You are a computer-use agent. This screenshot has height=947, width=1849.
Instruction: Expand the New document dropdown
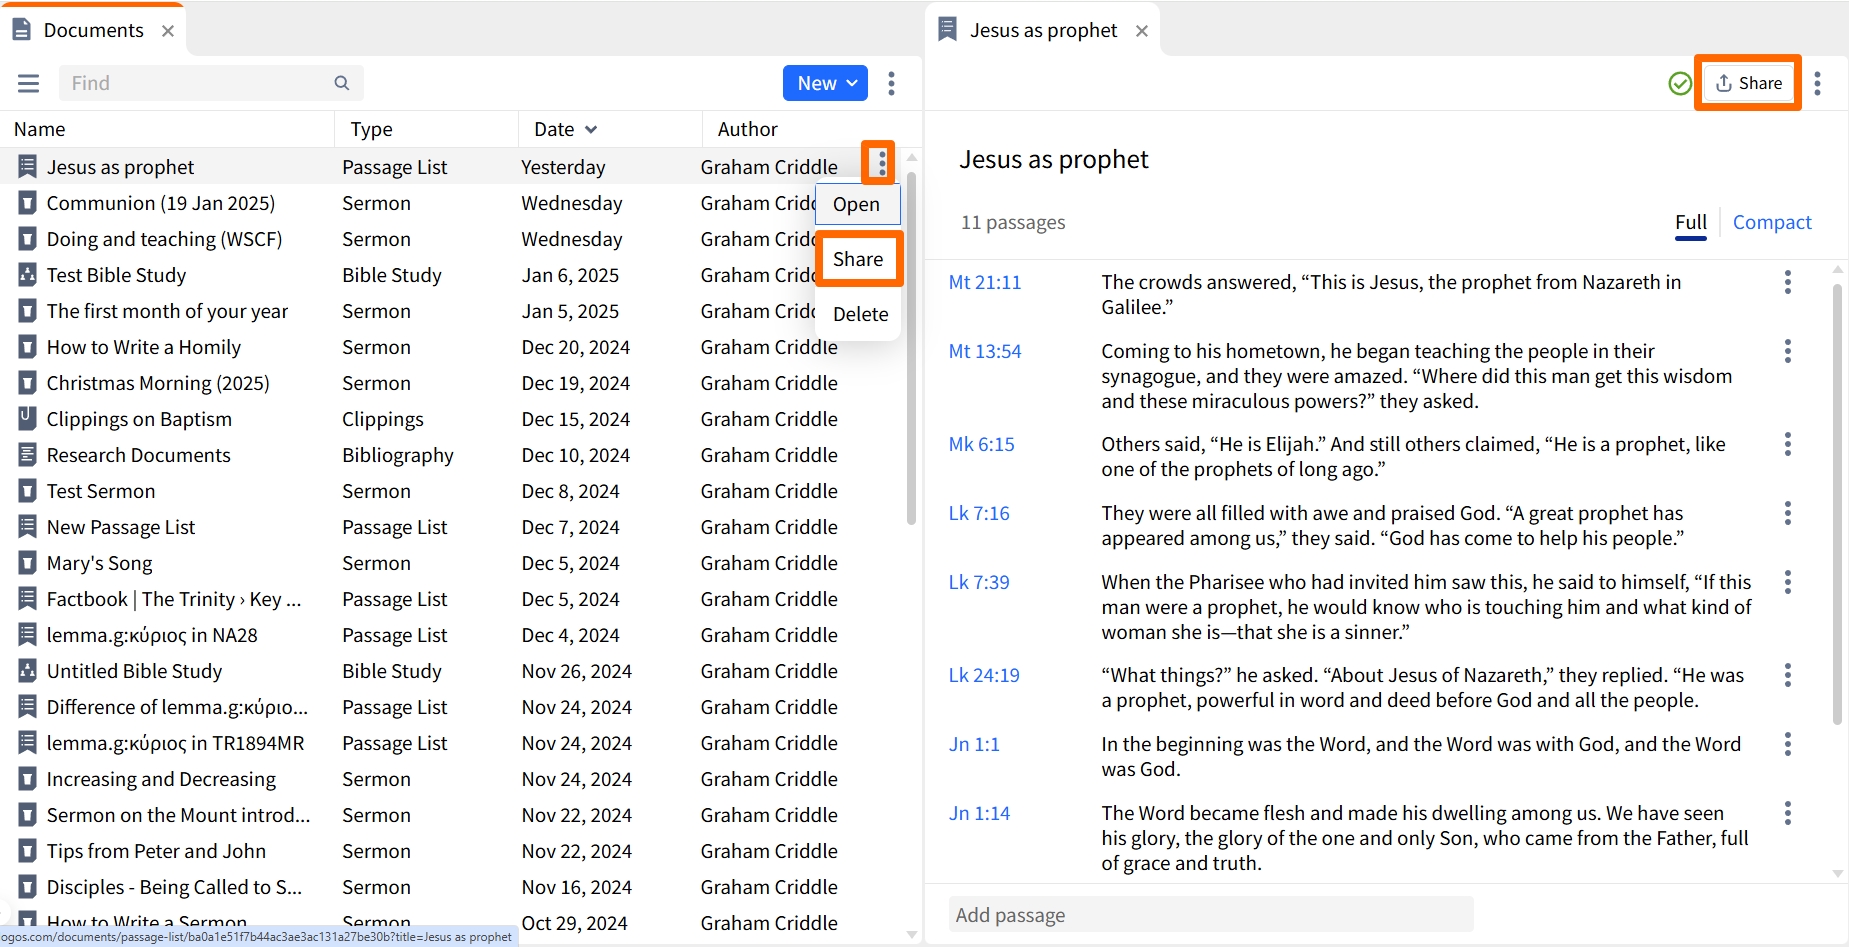[825, 83]
